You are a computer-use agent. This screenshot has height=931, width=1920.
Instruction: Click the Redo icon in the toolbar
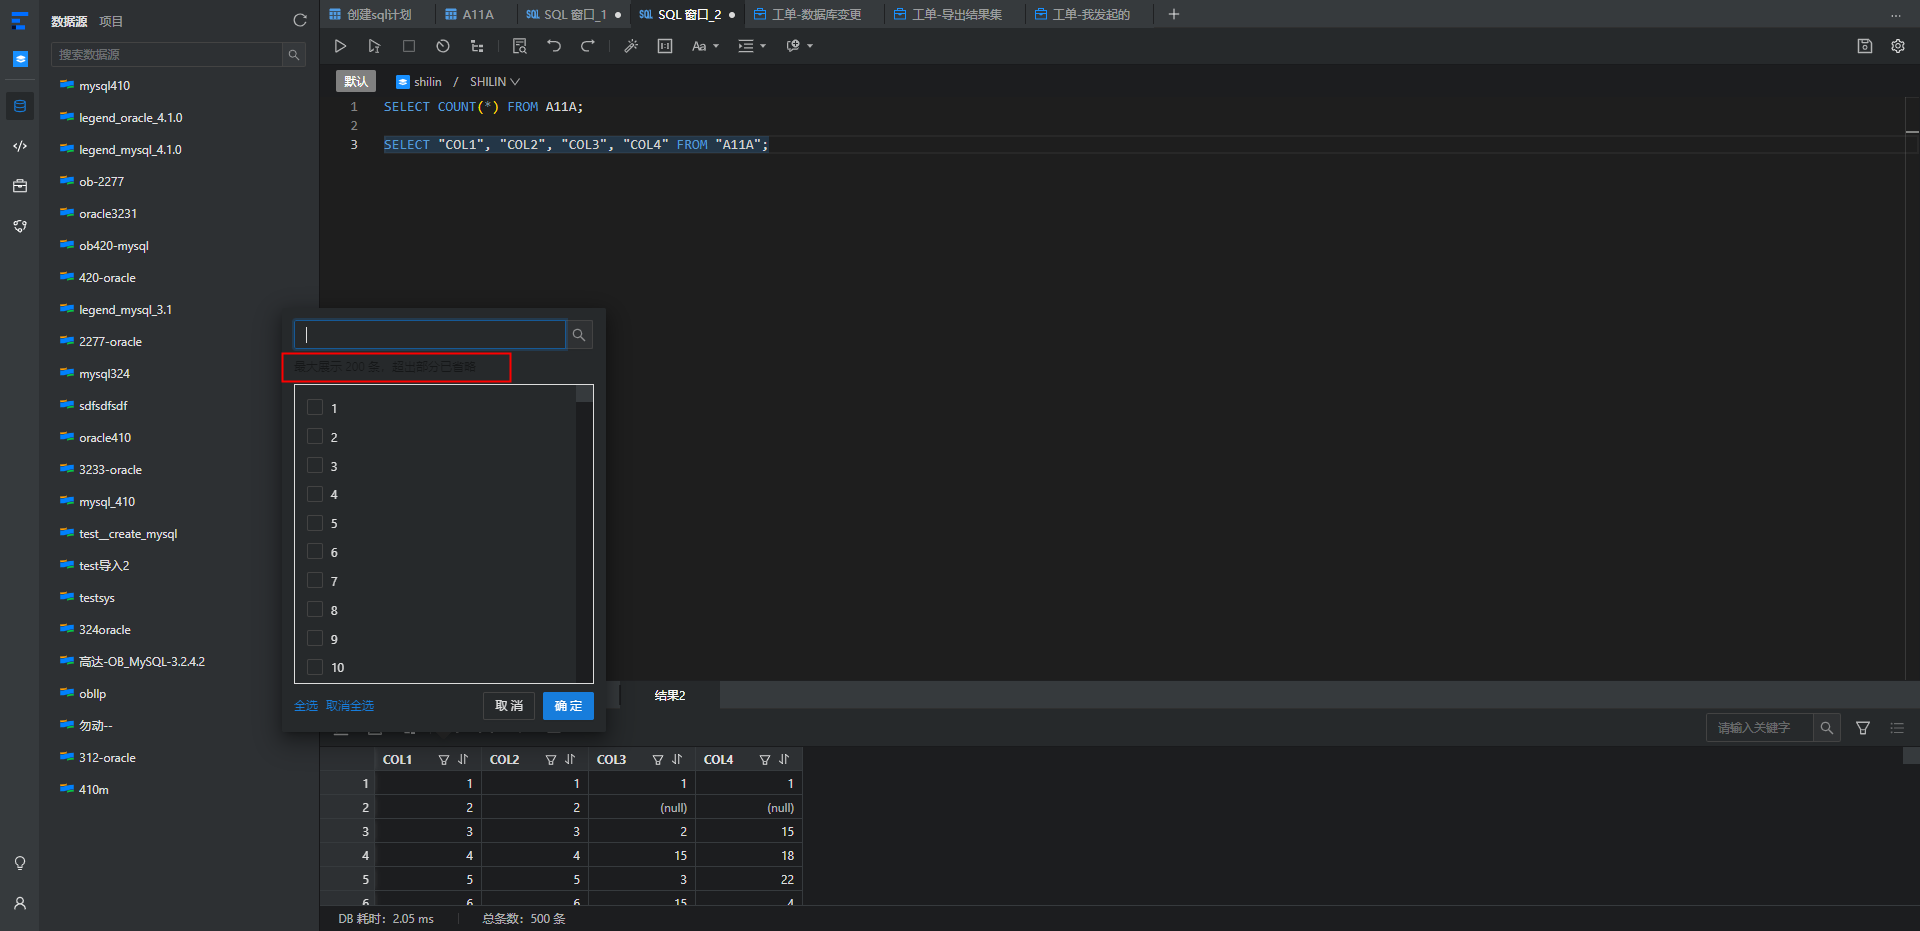[588, 46]
